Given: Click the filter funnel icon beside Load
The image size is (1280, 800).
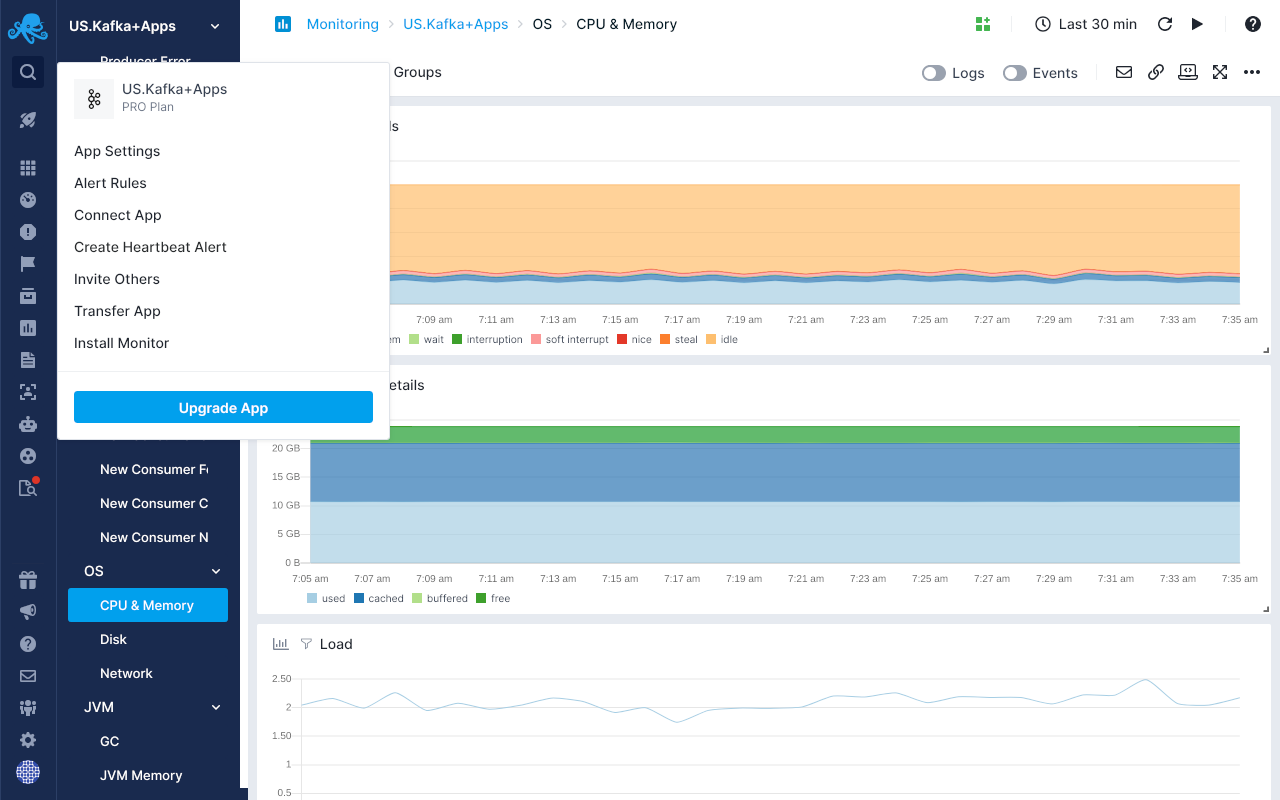Looking at the screenshot, I should pyautogui.click(x=307, y=644).
